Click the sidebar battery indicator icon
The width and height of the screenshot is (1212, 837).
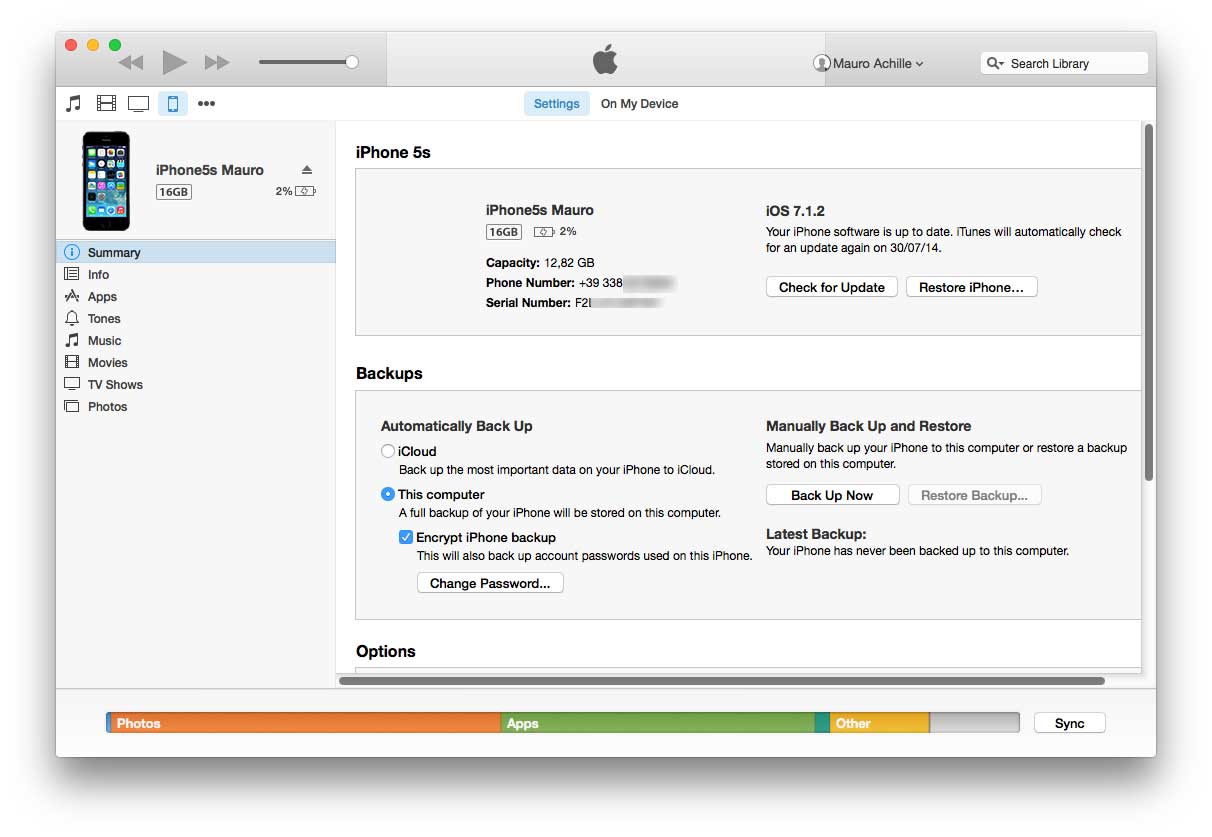point(306,191)
